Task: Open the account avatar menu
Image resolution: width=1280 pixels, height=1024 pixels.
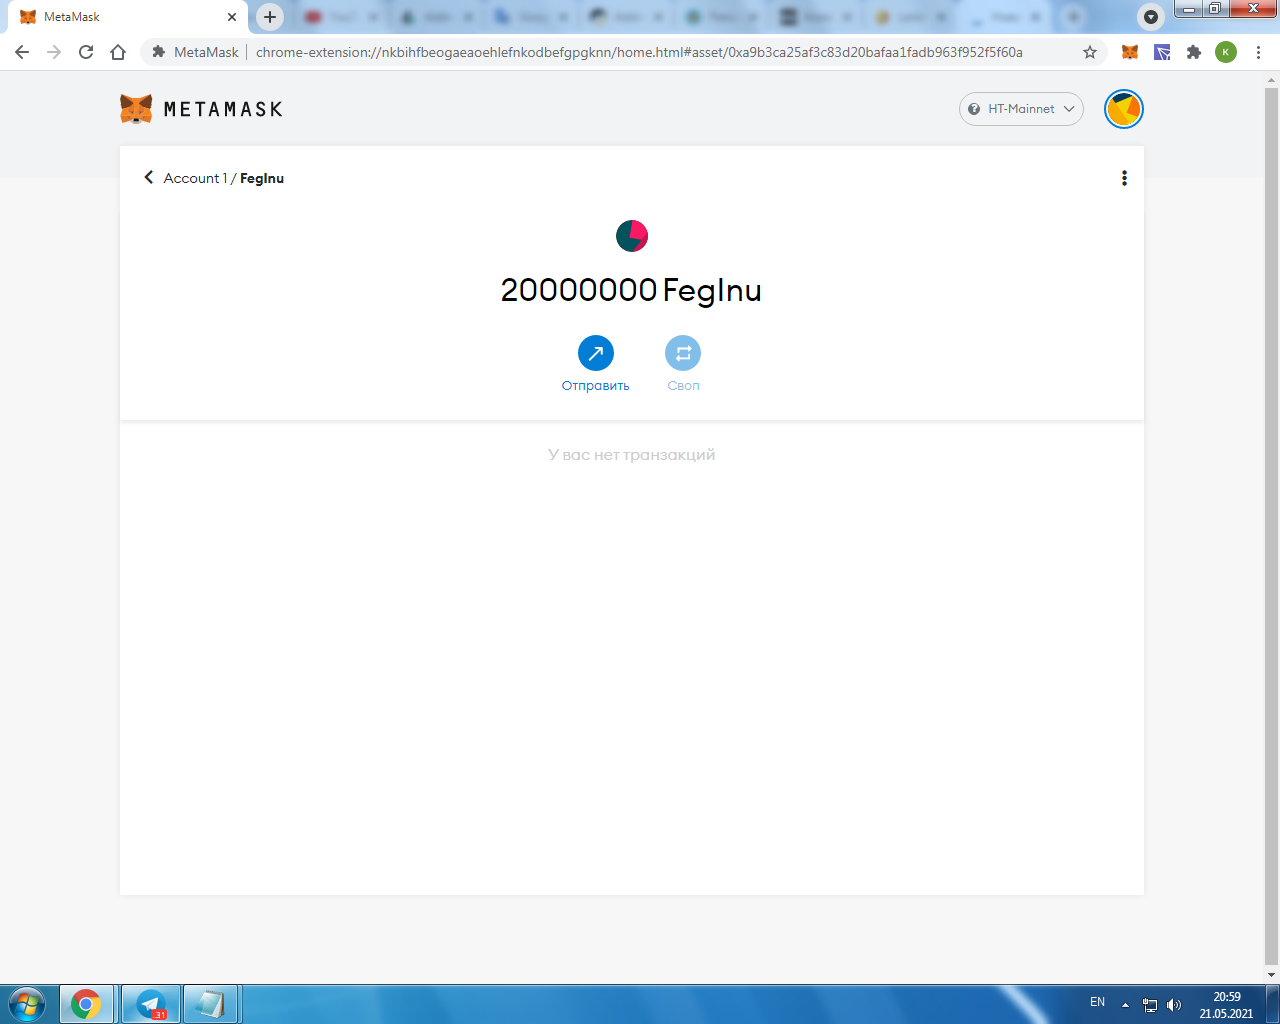Action: pos(1124,109)
